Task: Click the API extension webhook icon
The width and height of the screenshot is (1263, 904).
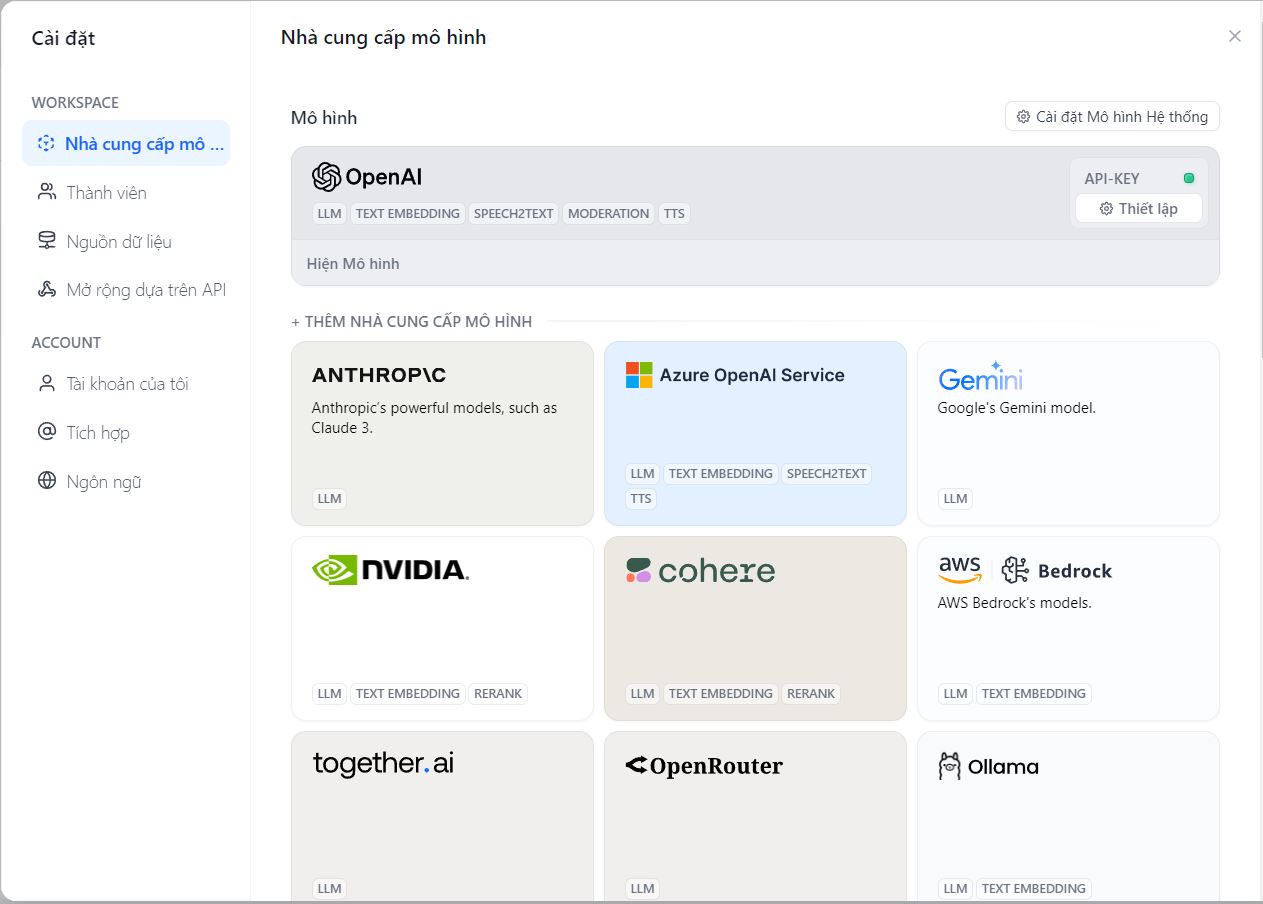Action: coord(46,290)
